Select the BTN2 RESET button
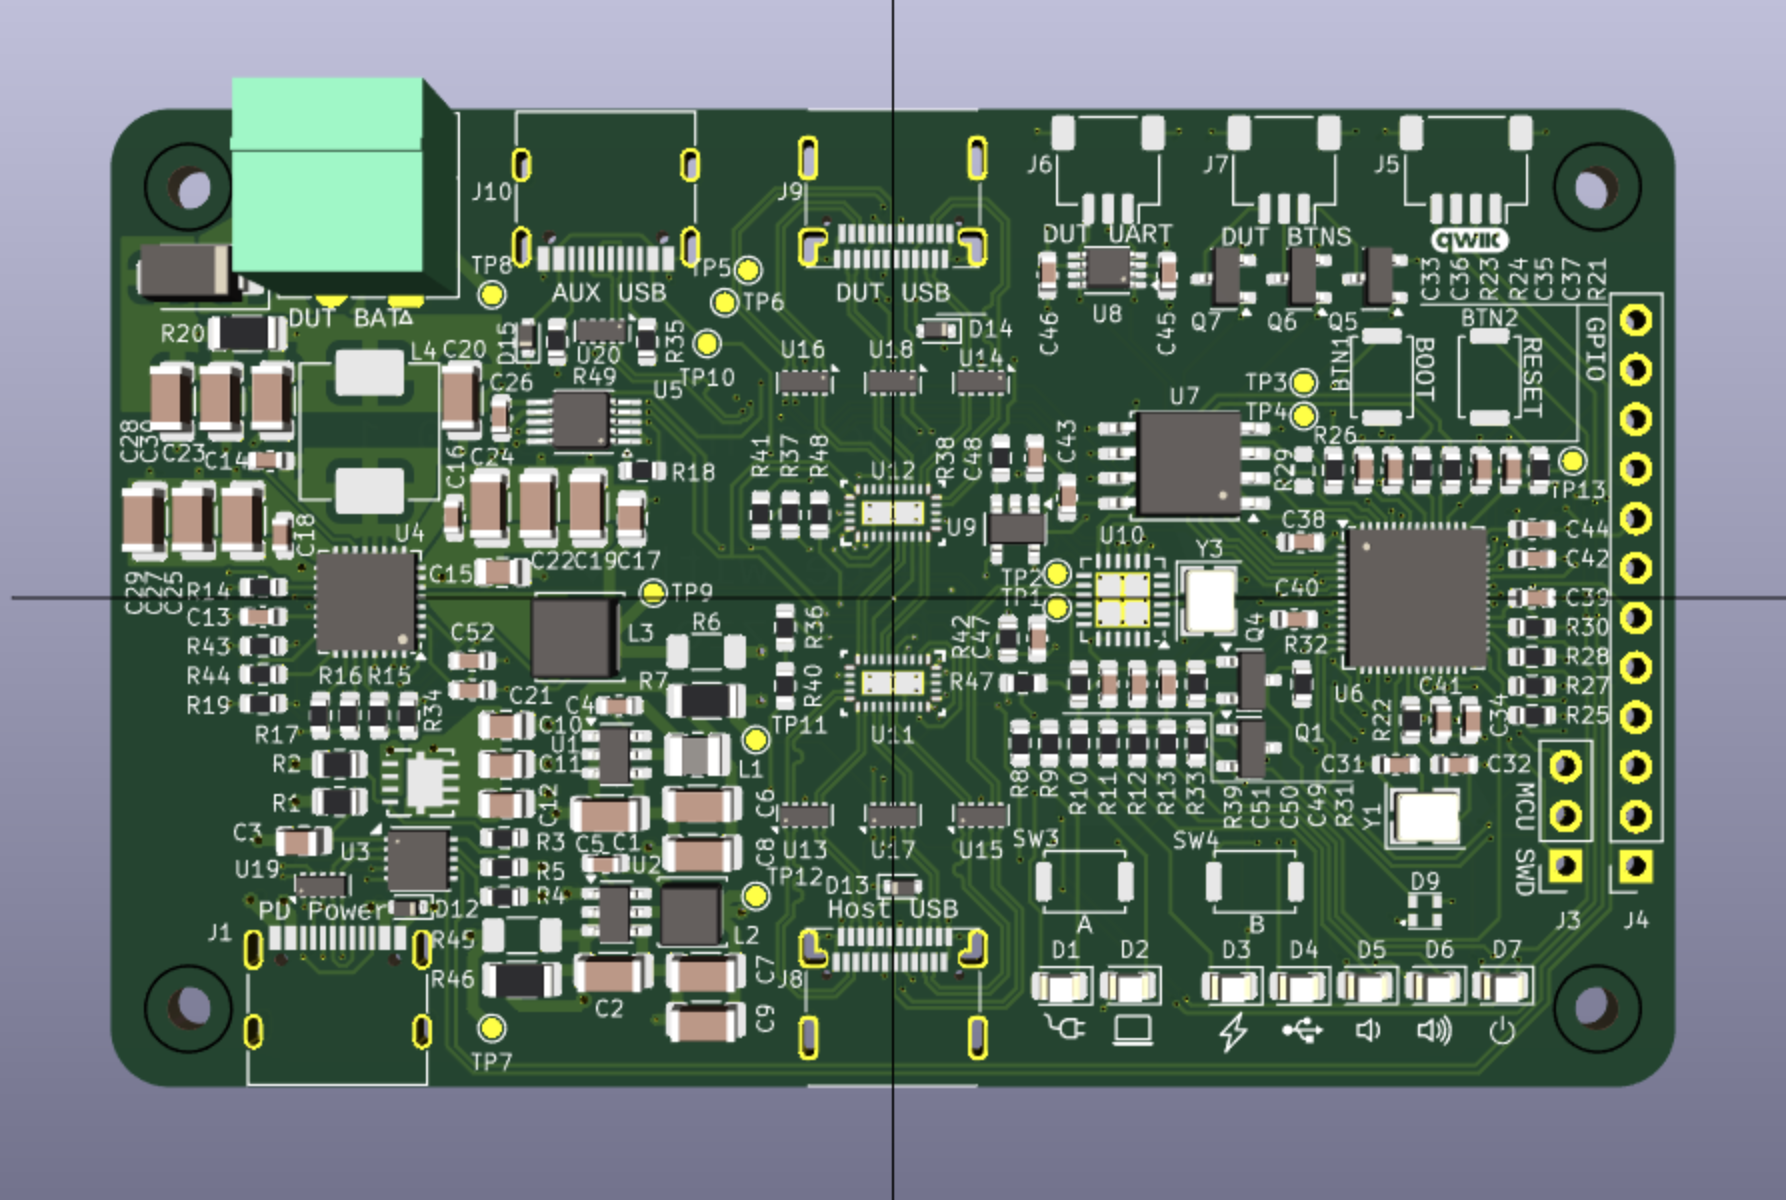1786x1200 pixels. [1488, 376]
